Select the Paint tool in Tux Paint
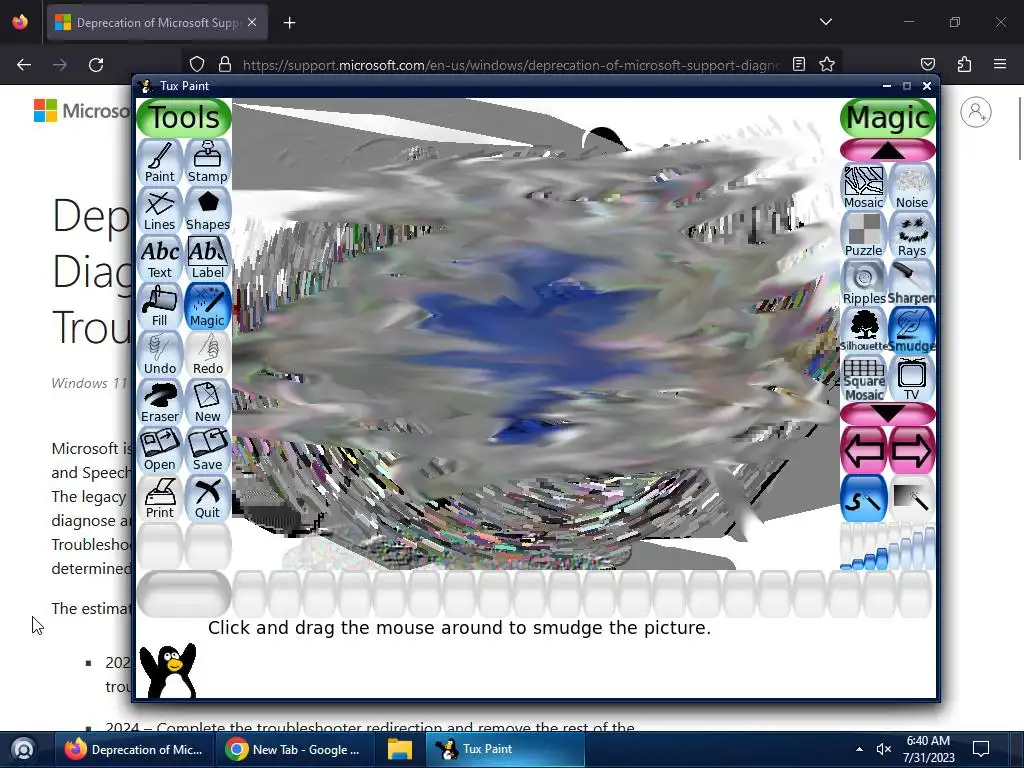This screenshot has height=768, width=1024. click(159, 162)
